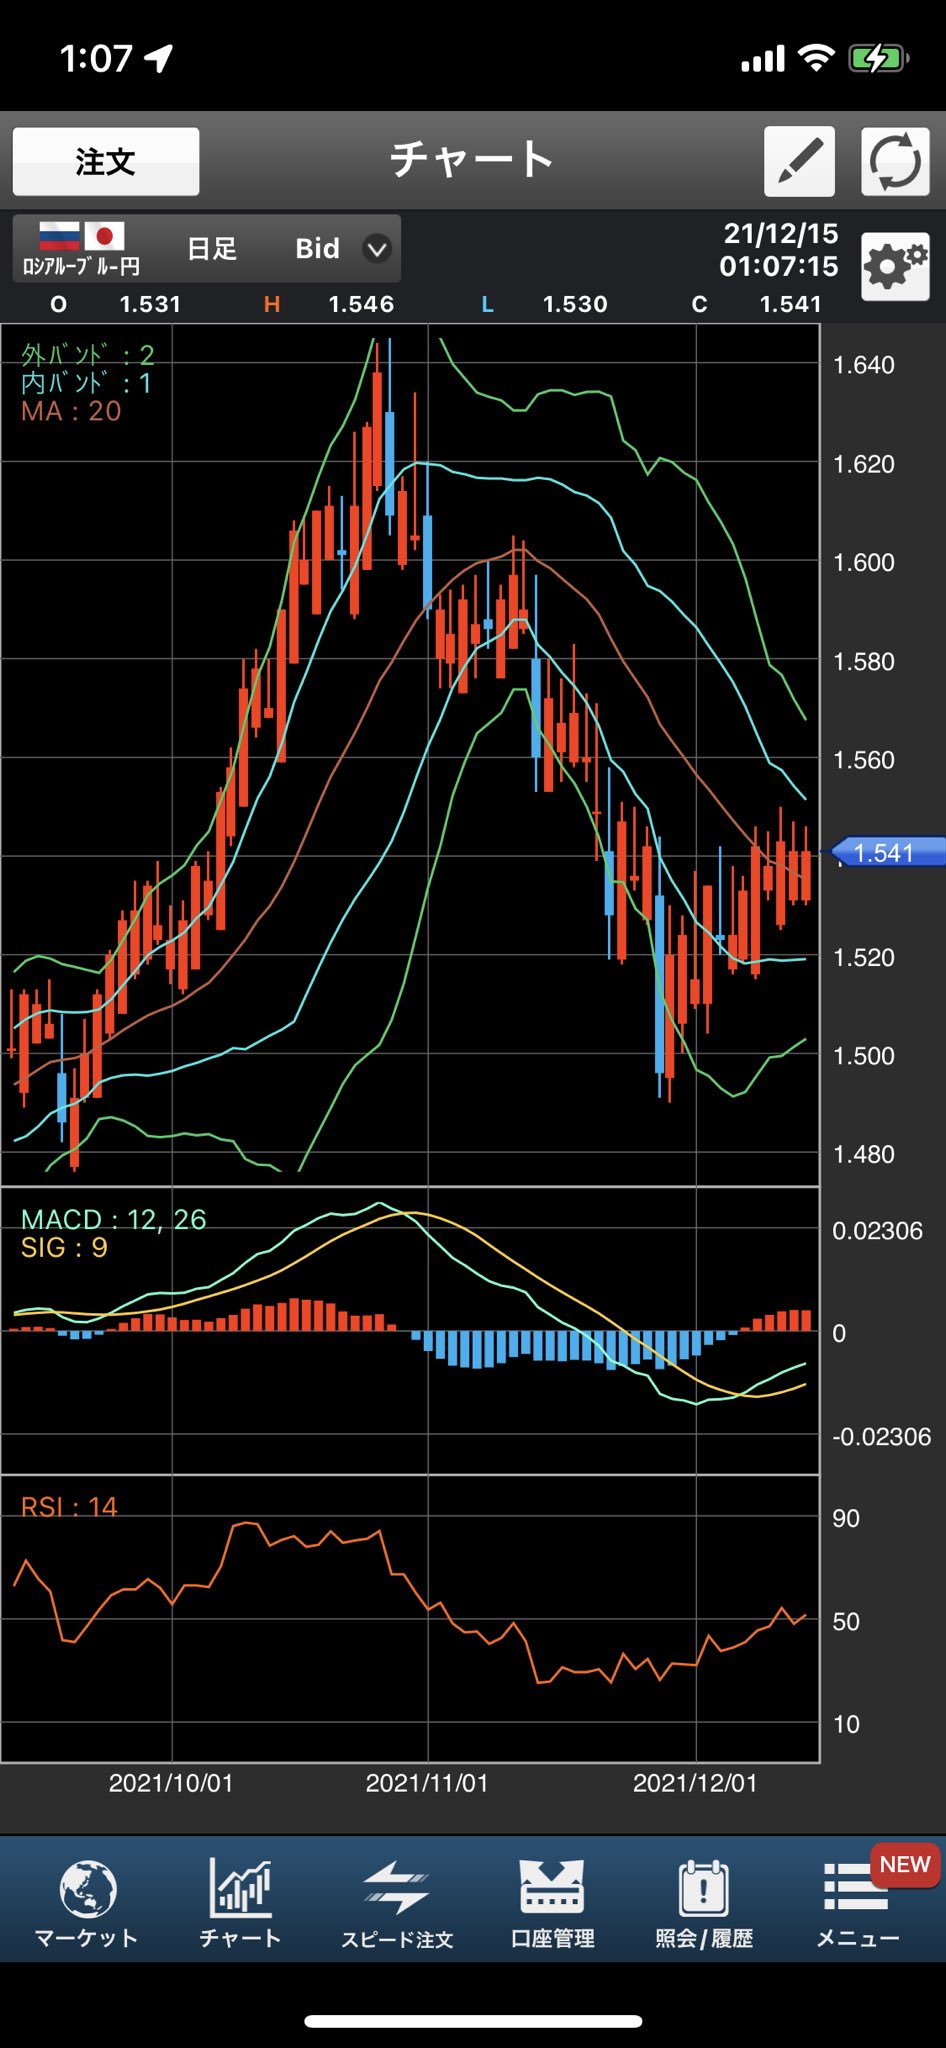946x2048 pixels.
Task: Tap the 2021/12/01 date axis label
Action: pos(695,1783)
